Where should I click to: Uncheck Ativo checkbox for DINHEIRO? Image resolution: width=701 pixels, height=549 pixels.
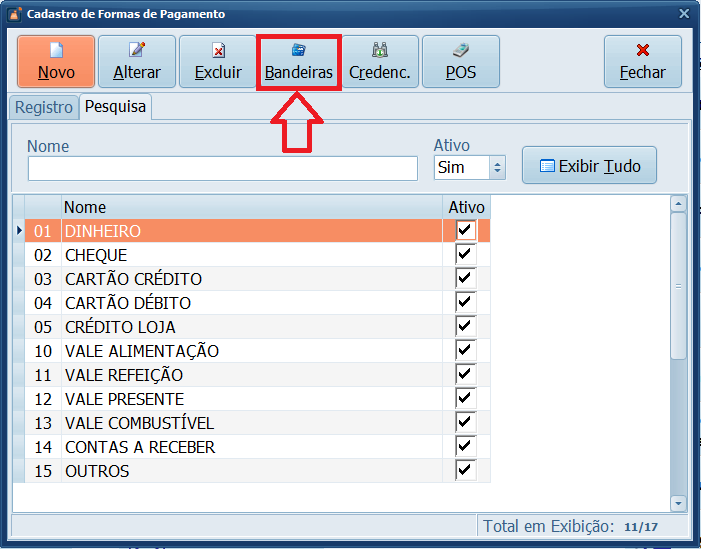tap(466, 231)
